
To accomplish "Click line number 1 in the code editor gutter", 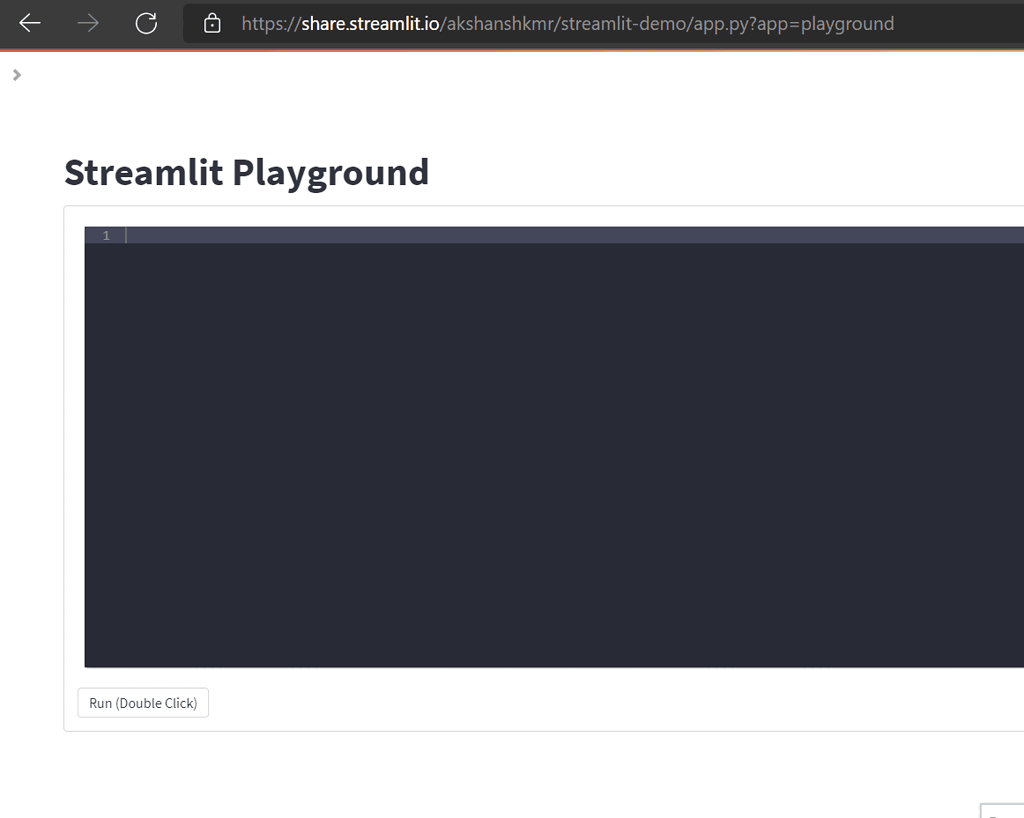I will click(x=105, y=235).
